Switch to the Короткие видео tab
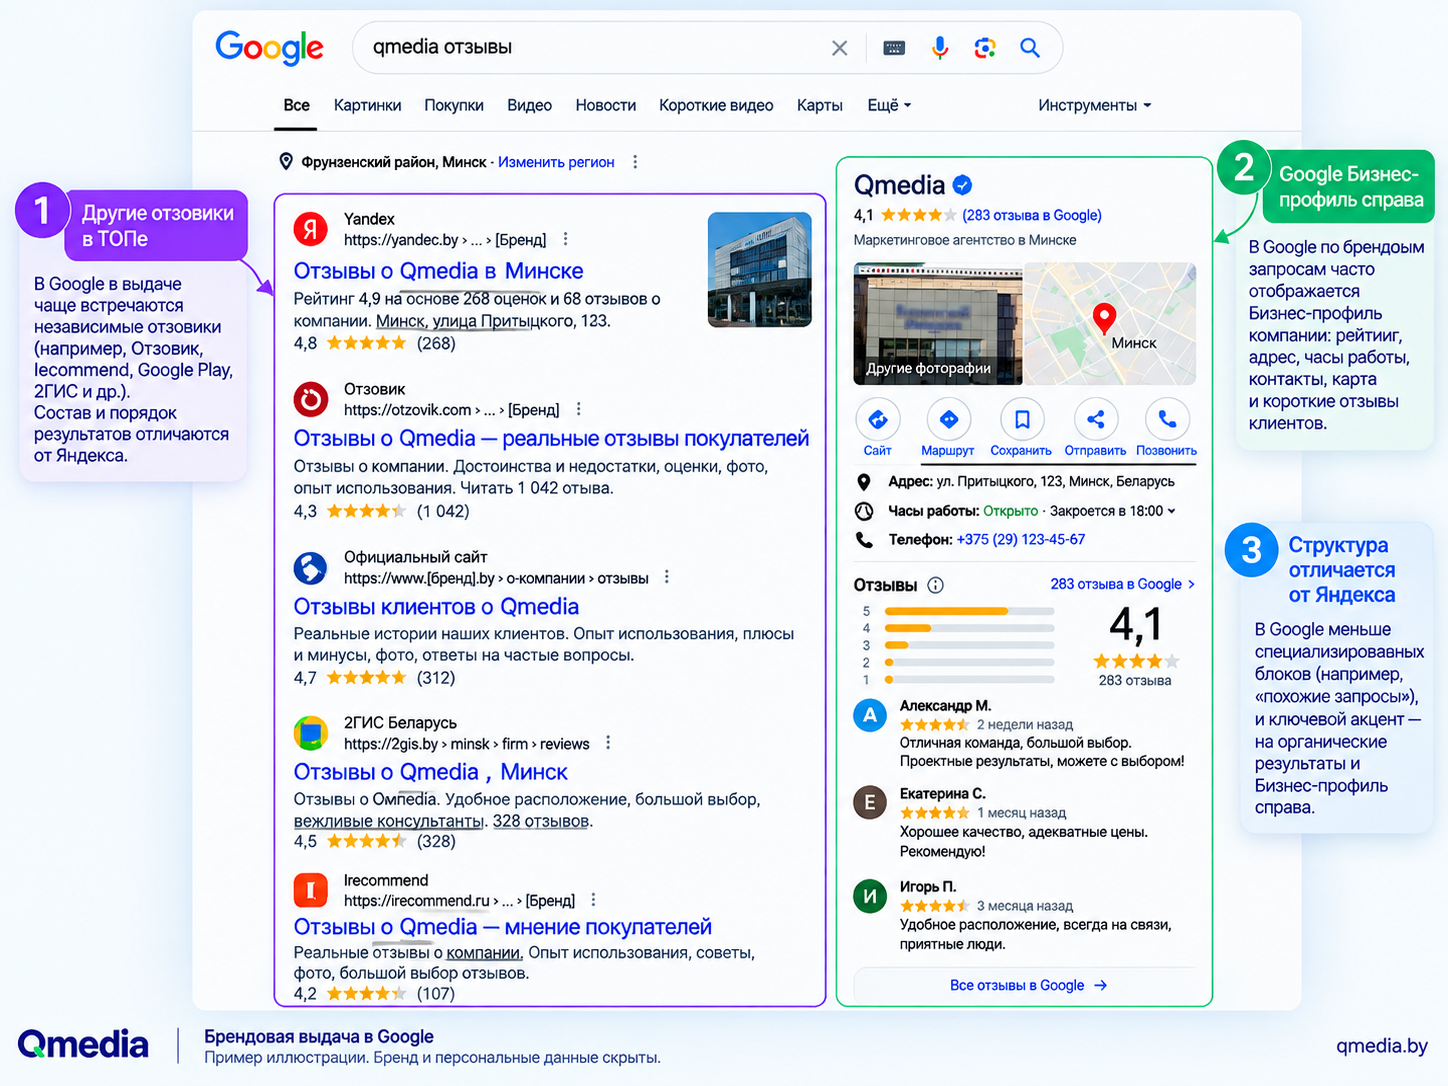Viewport: 1448px width, 1086px height. tap(716, 105)
